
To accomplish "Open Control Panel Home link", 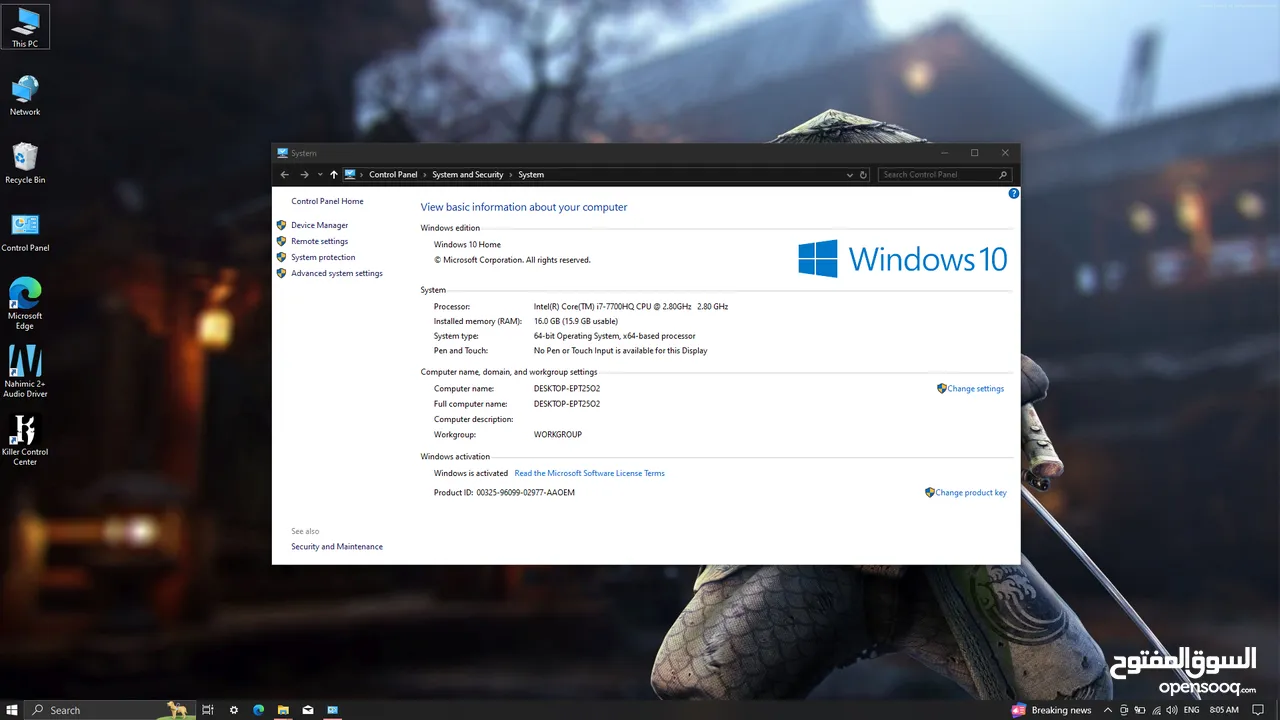I will (x=327, y=201).
